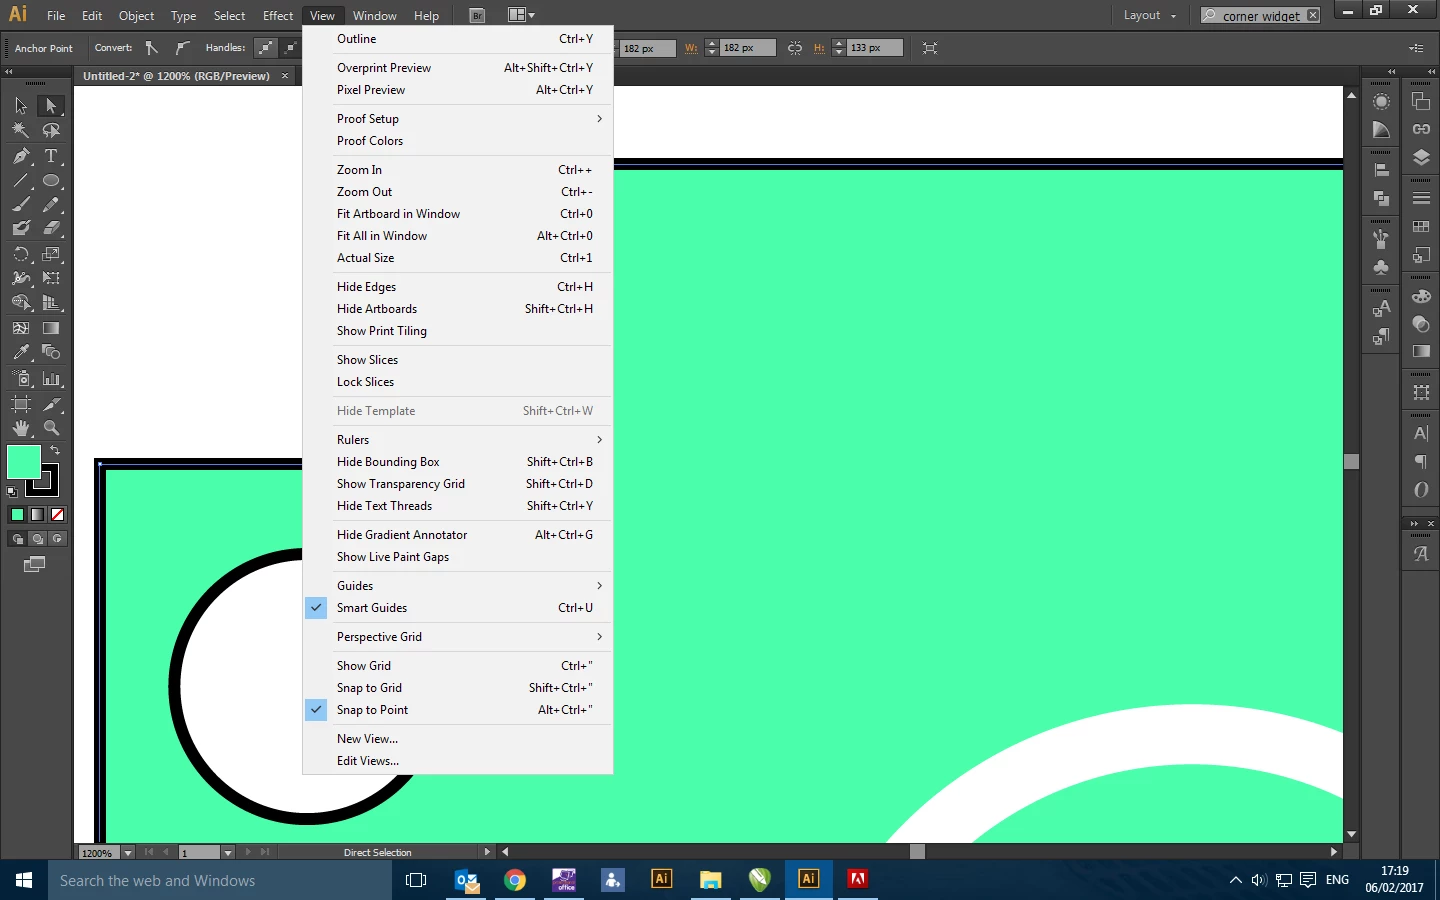The height and width of the screenshot is (900, 1440).
Task: Select the Type tool
Action: coord(51,156)
